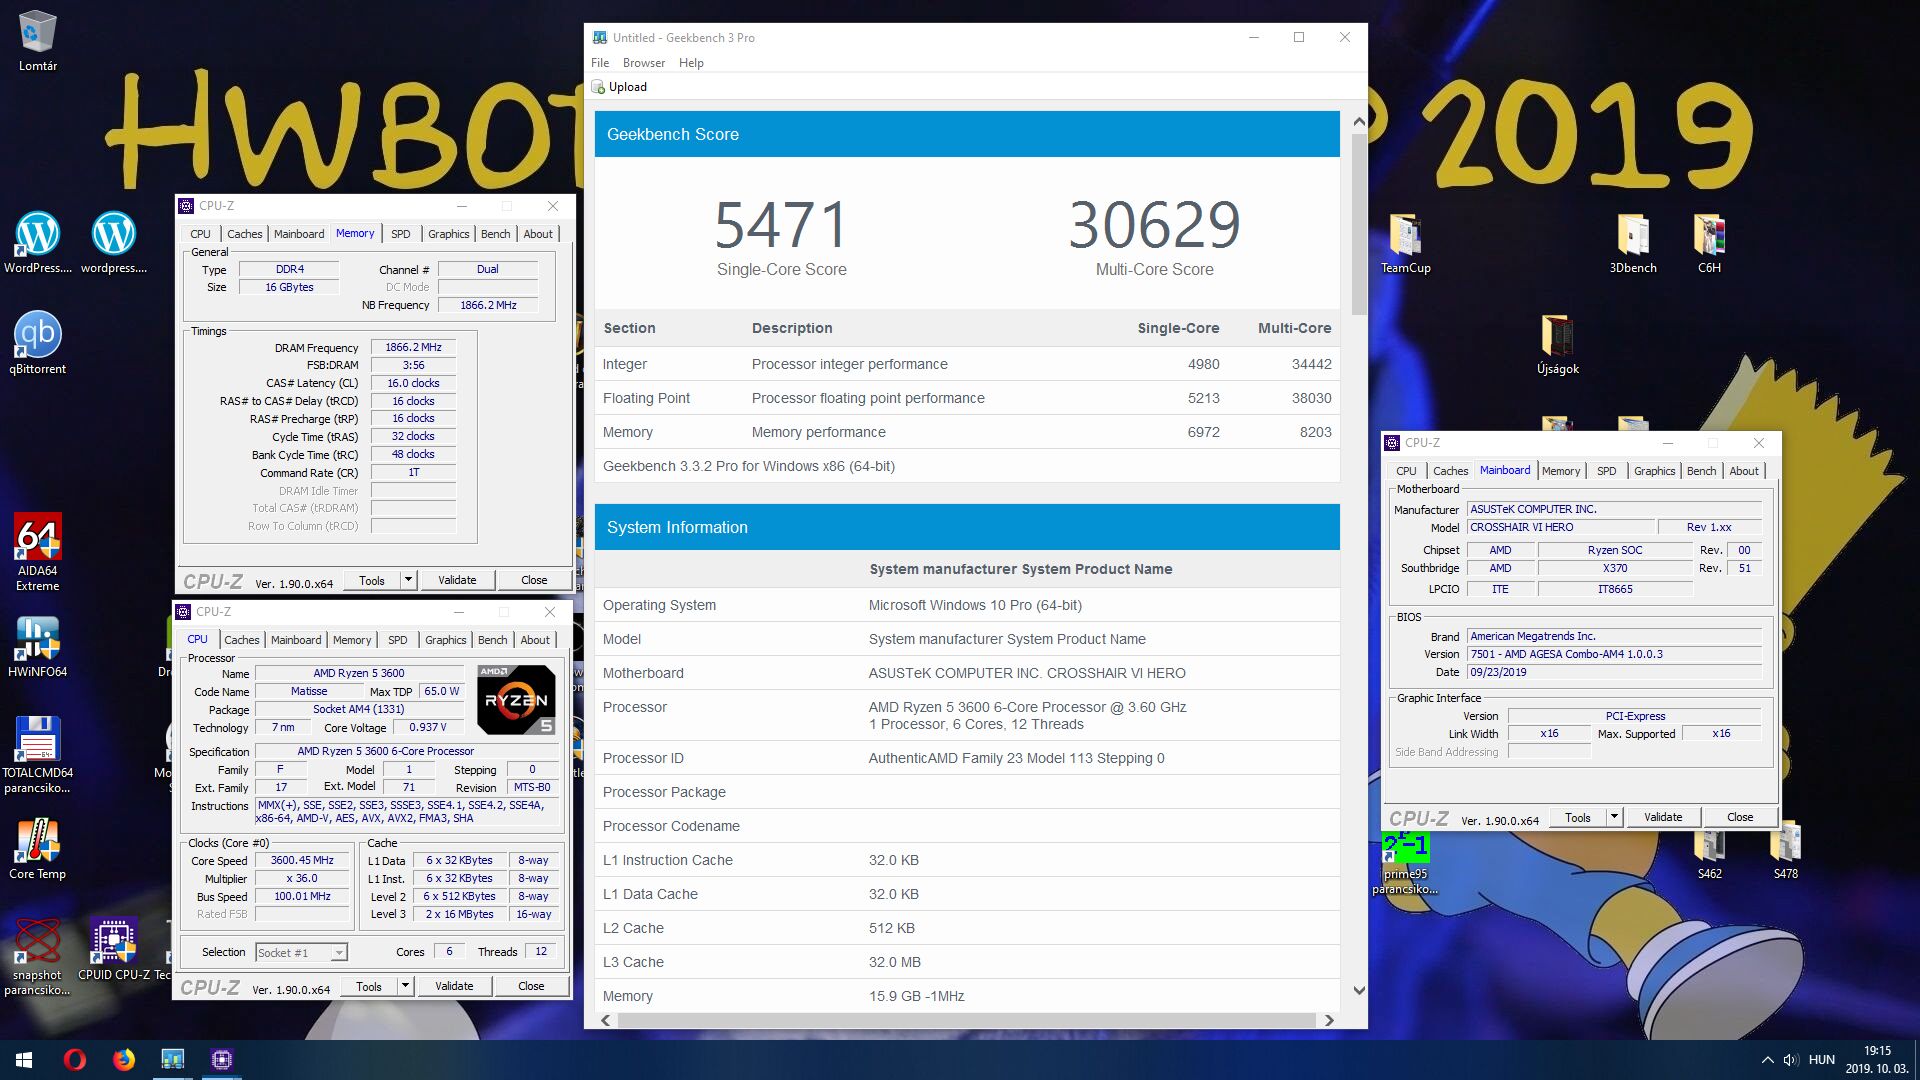Launch Core Temp desktop icon
1920x1080 pixels.
point(38,848)
